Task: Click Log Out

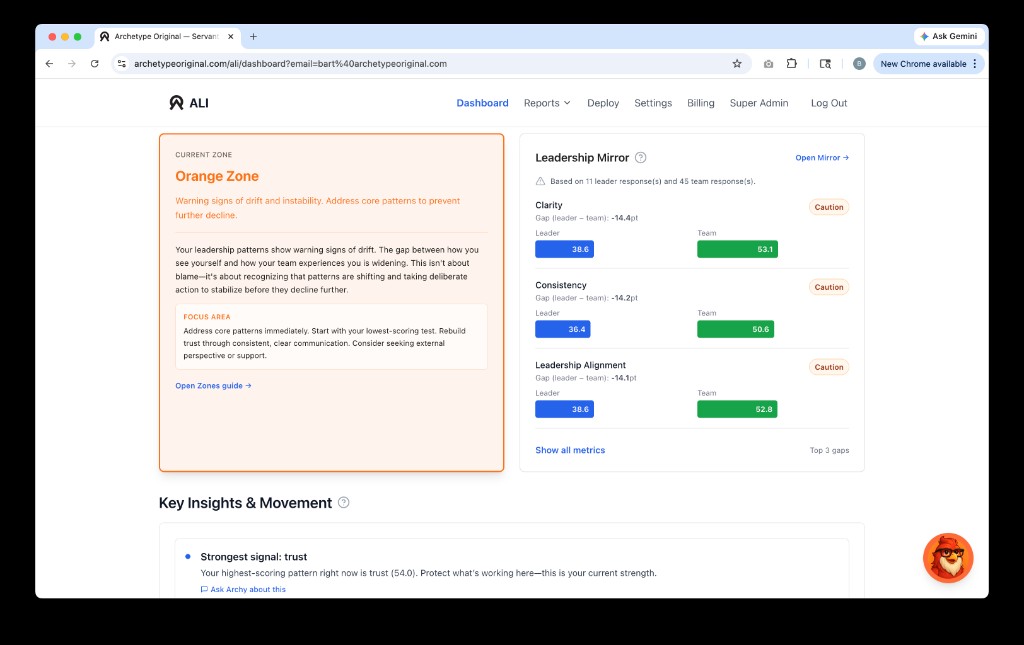Action: 829,103
